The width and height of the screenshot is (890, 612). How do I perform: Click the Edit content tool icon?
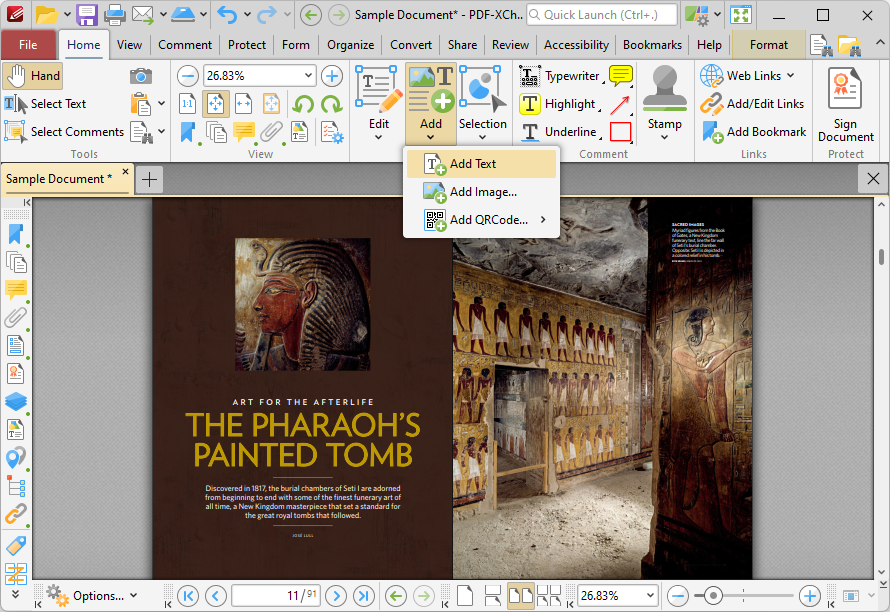click(x=379, y=89)
